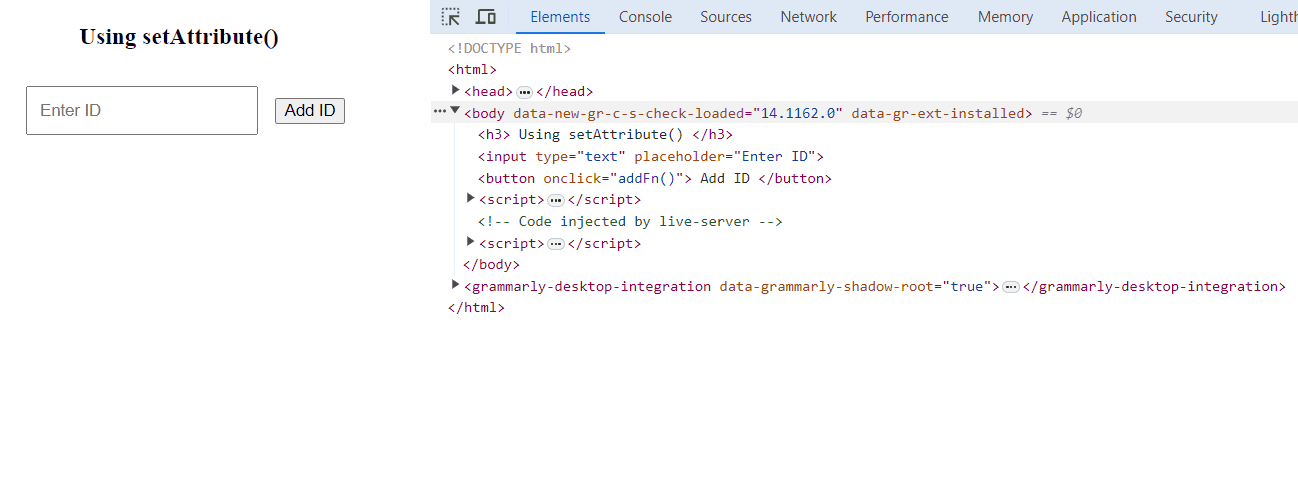Select the closing </html> tag line
The height and width of the screenshot is (497, 1298).
477,308
